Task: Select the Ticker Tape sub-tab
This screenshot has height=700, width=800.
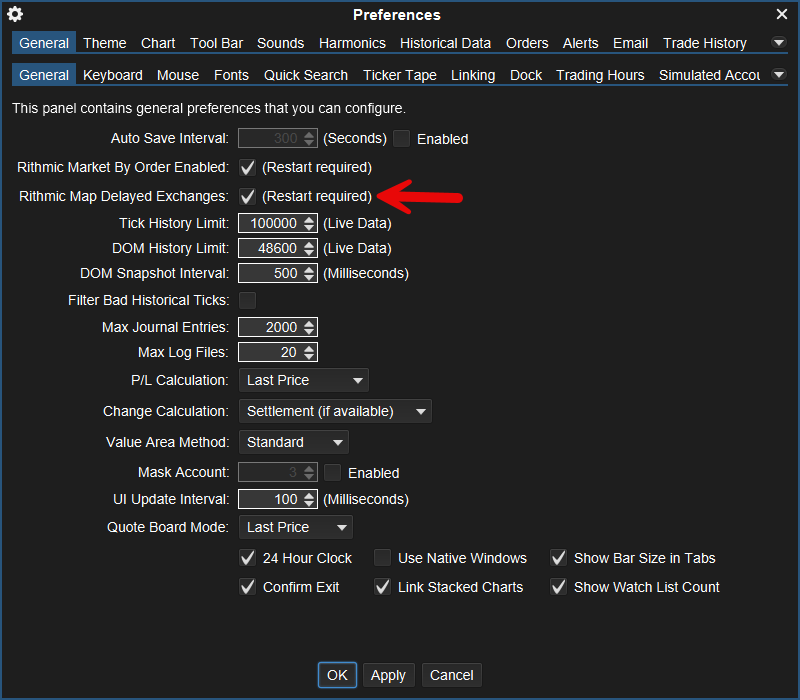Action: tap(399, 75)
